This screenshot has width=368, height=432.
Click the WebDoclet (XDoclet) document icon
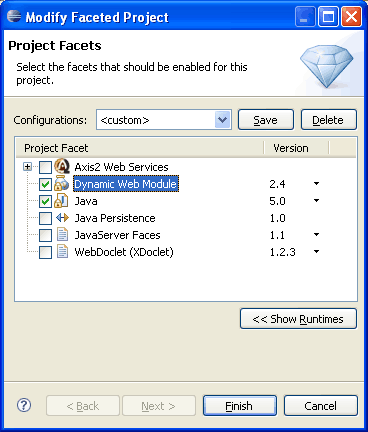tap(62, 252)
